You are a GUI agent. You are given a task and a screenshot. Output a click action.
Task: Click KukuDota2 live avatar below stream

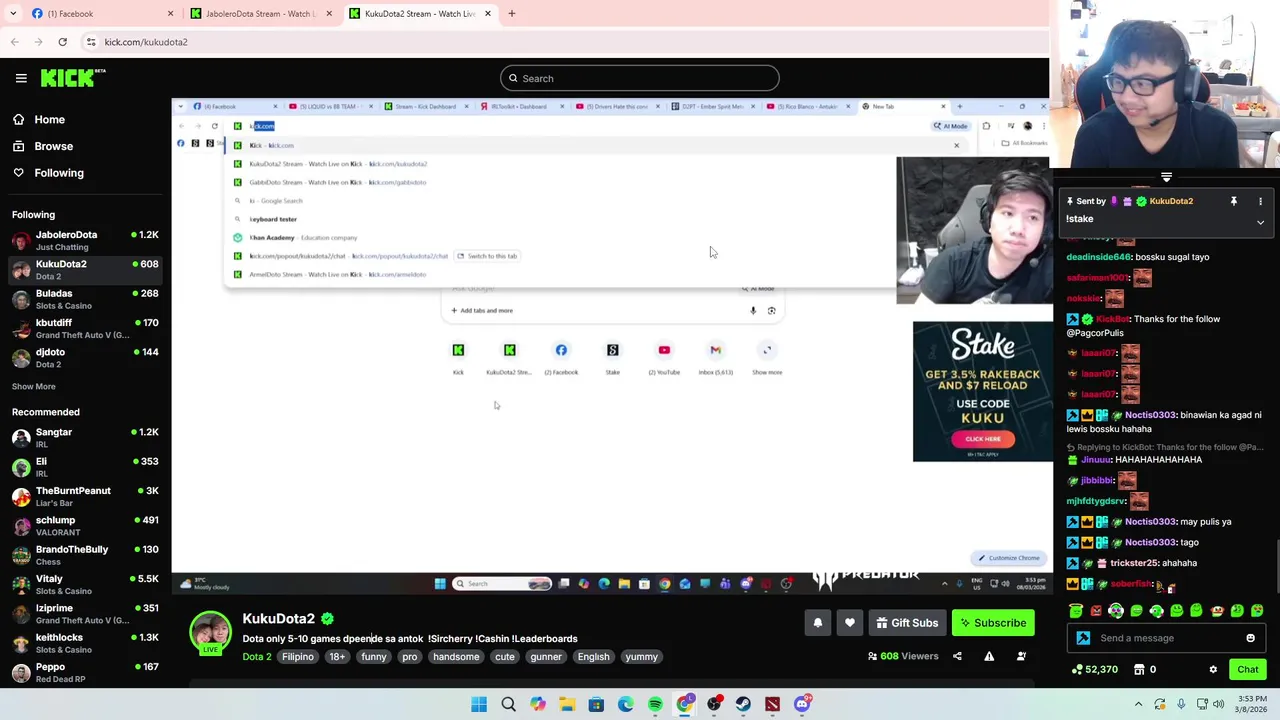coord(210,634)
